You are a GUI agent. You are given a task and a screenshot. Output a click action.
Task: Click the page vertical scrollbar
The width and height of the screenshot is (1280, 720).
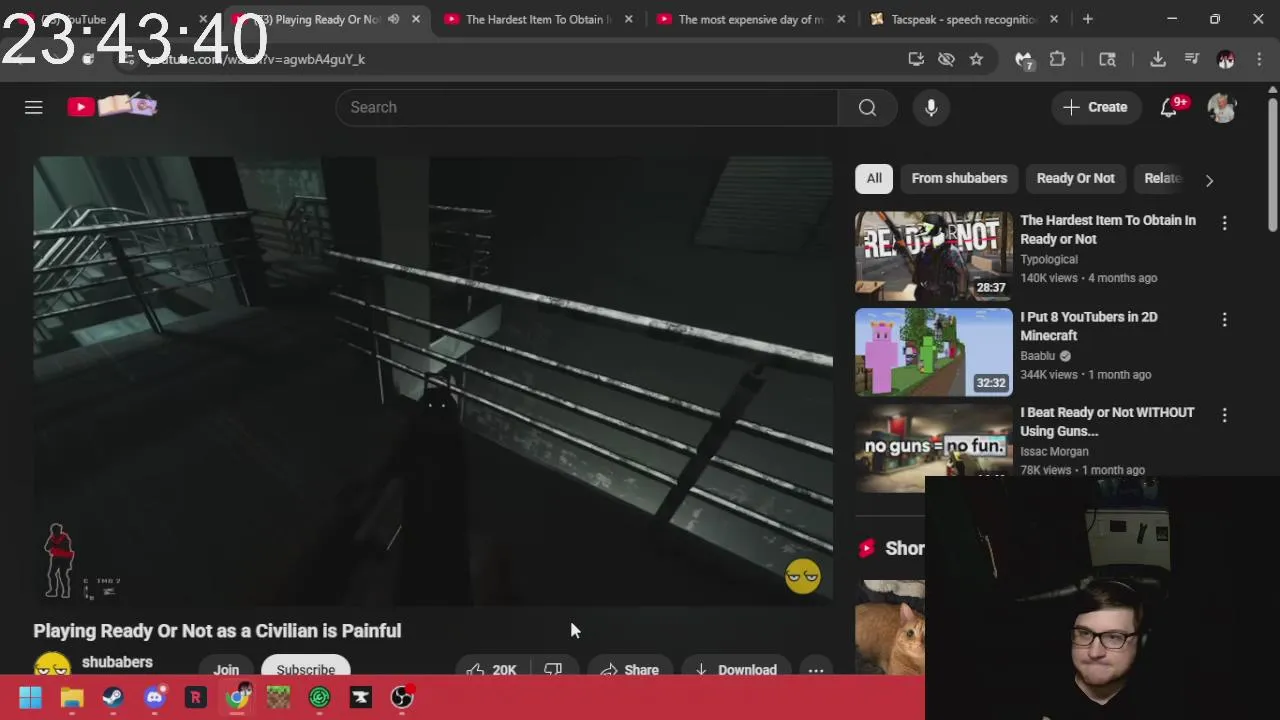(x=1272, y=165)
